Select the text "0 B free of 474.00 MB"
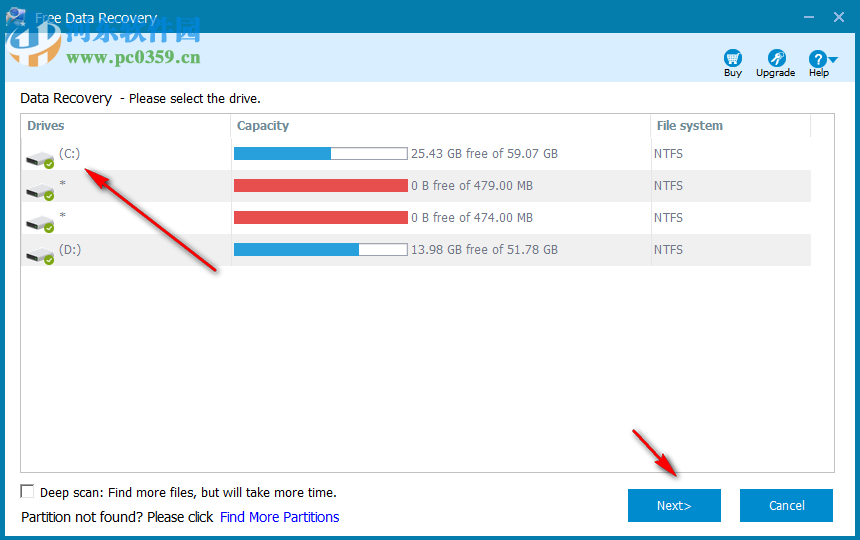This screenshot has height=540, width=860. tap(472, 218)
